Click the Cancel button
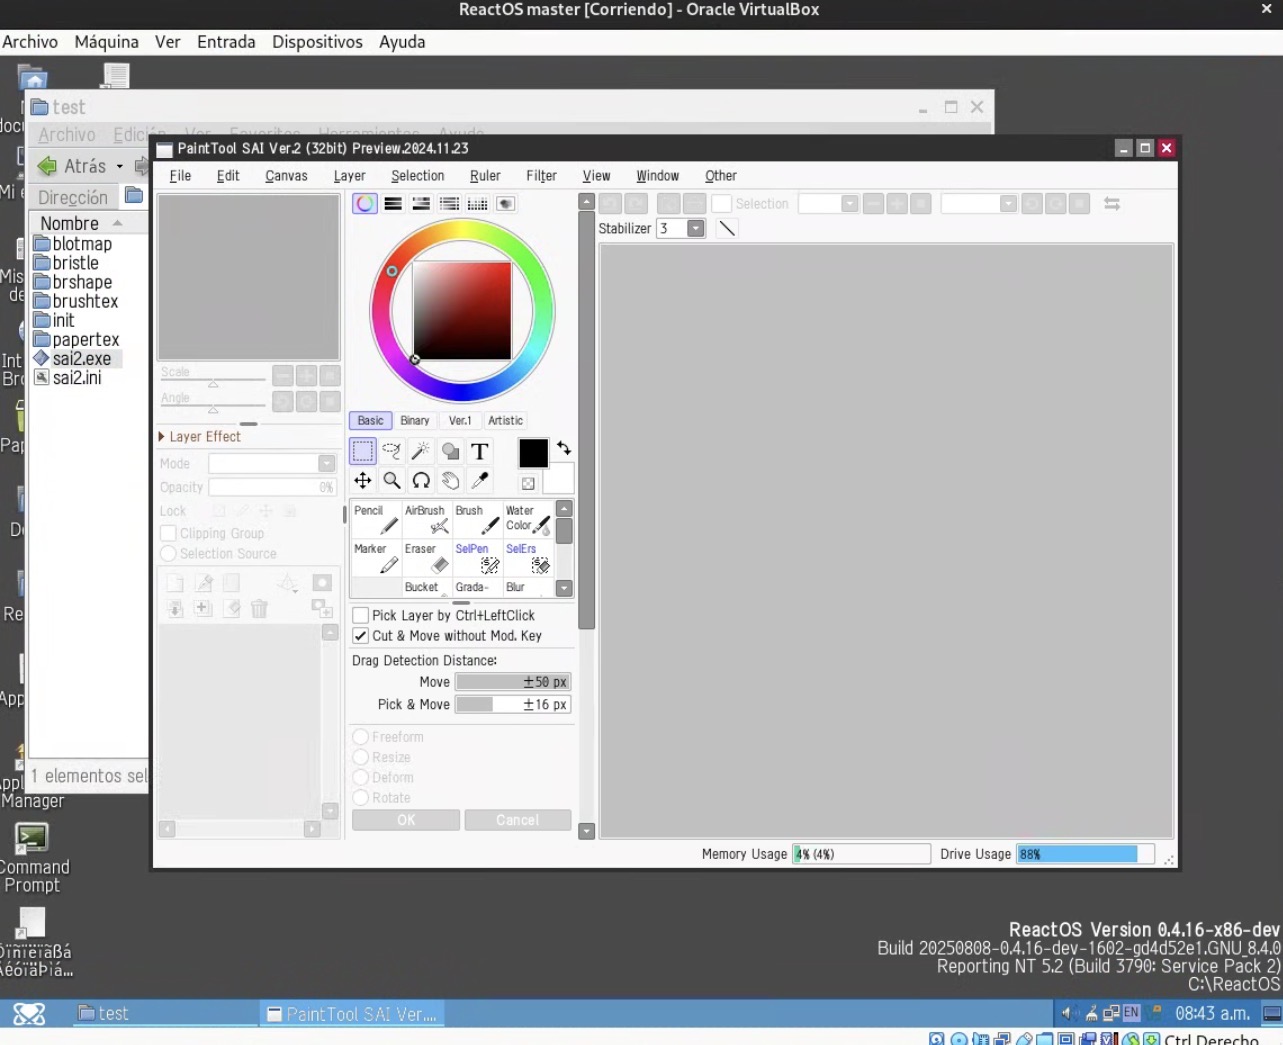 518,820
